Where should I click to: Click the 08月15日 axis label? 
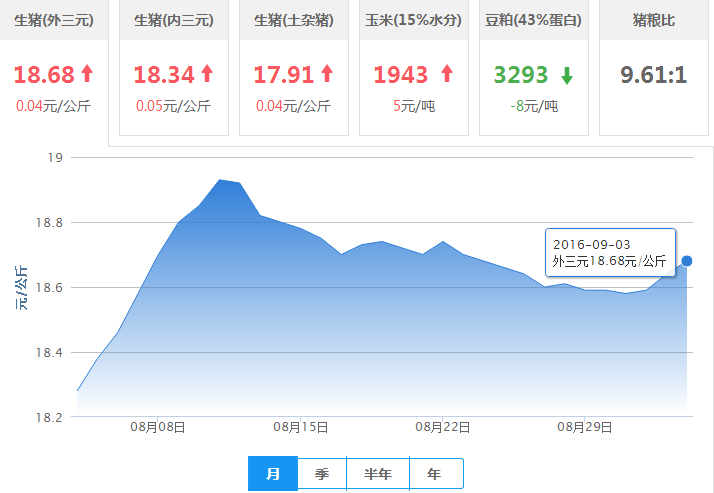301,427
